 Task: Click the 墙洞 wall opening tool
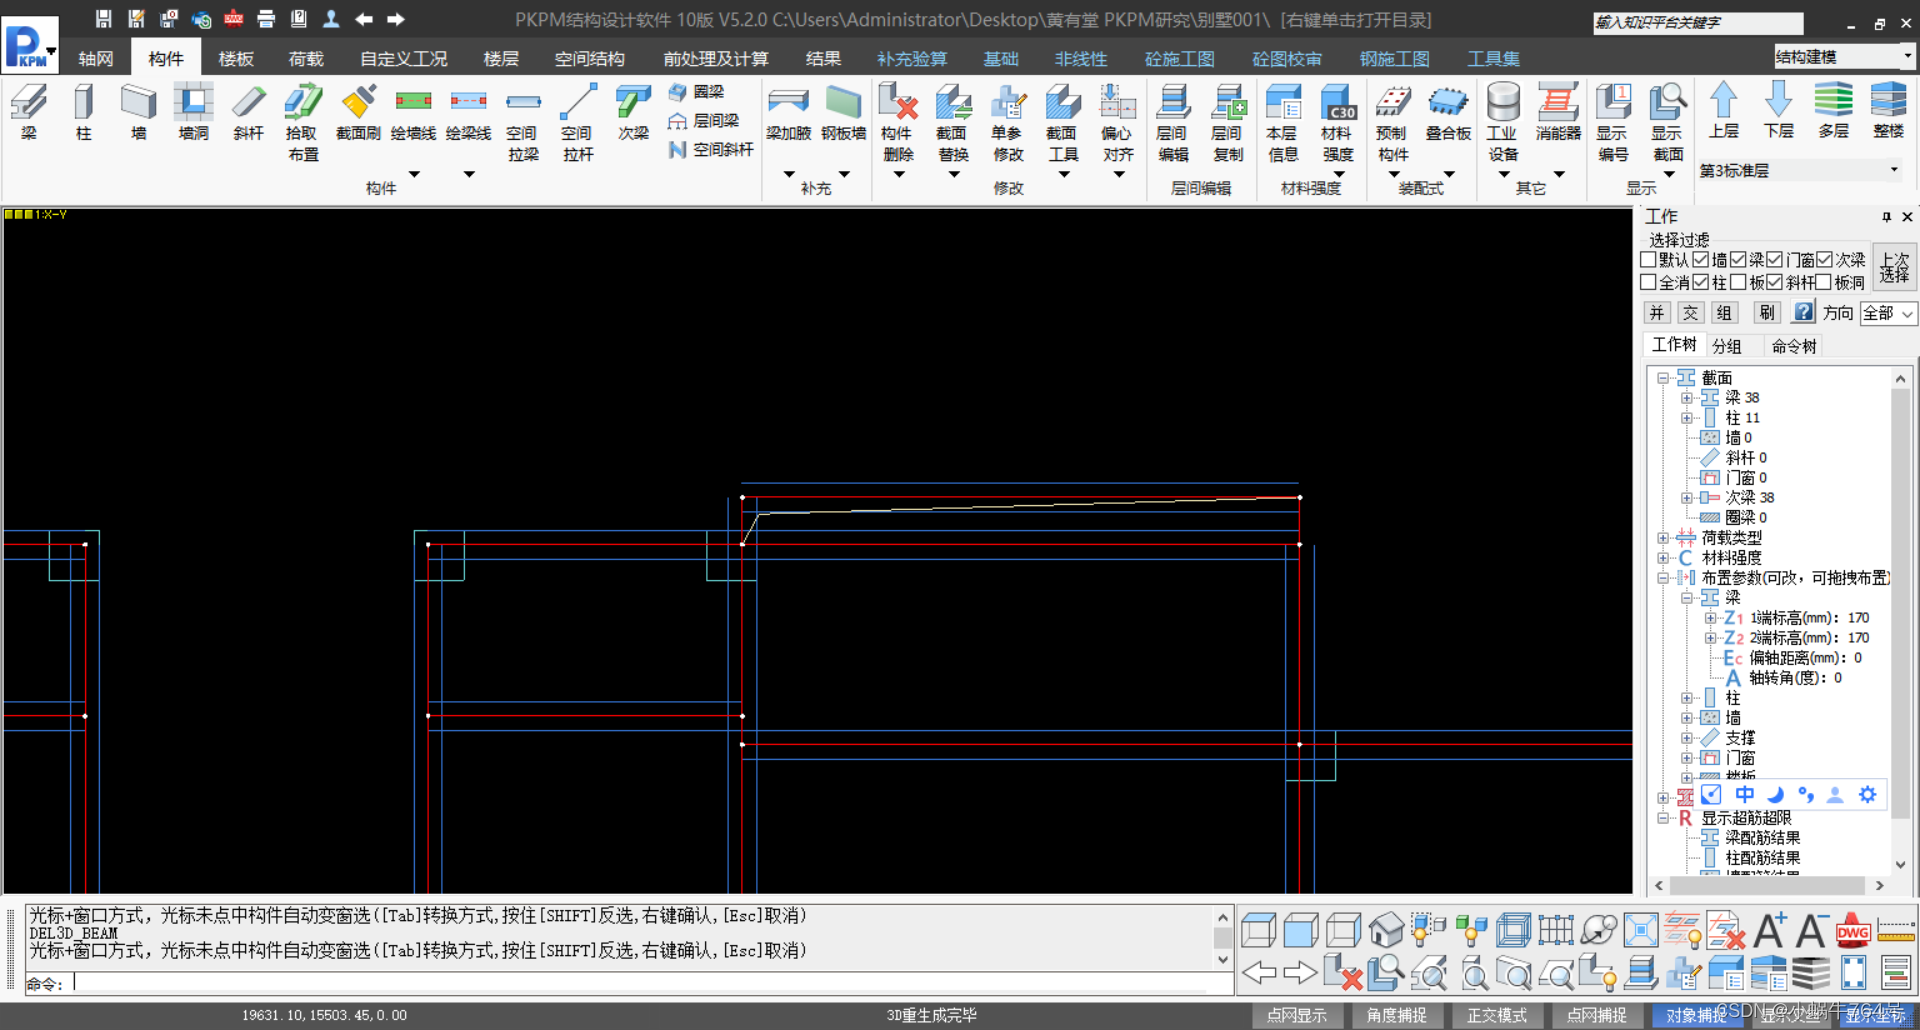(194, 111)
